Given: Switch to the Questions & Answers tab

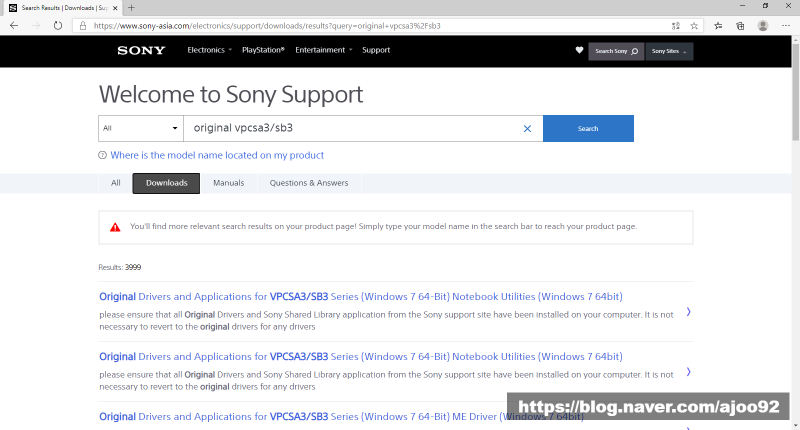Looking at the screenshot, I should point(309,183).
